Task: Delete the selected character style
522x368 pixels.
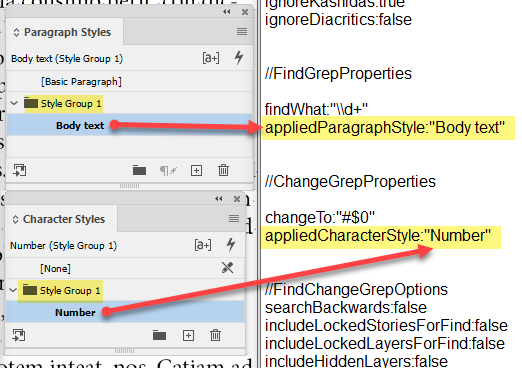Action: (x=215, y=335)
